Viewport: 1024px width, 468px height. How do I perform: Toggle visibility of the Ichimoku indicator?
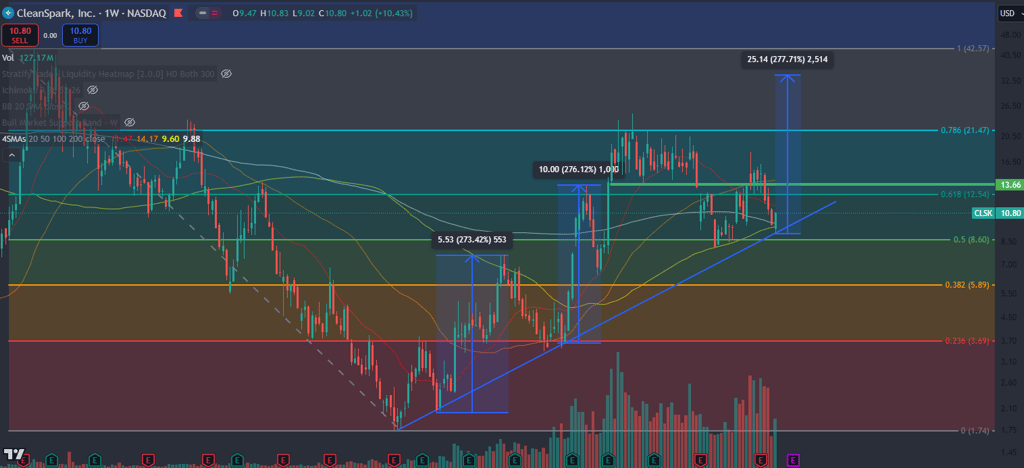(x=92, y=90)
